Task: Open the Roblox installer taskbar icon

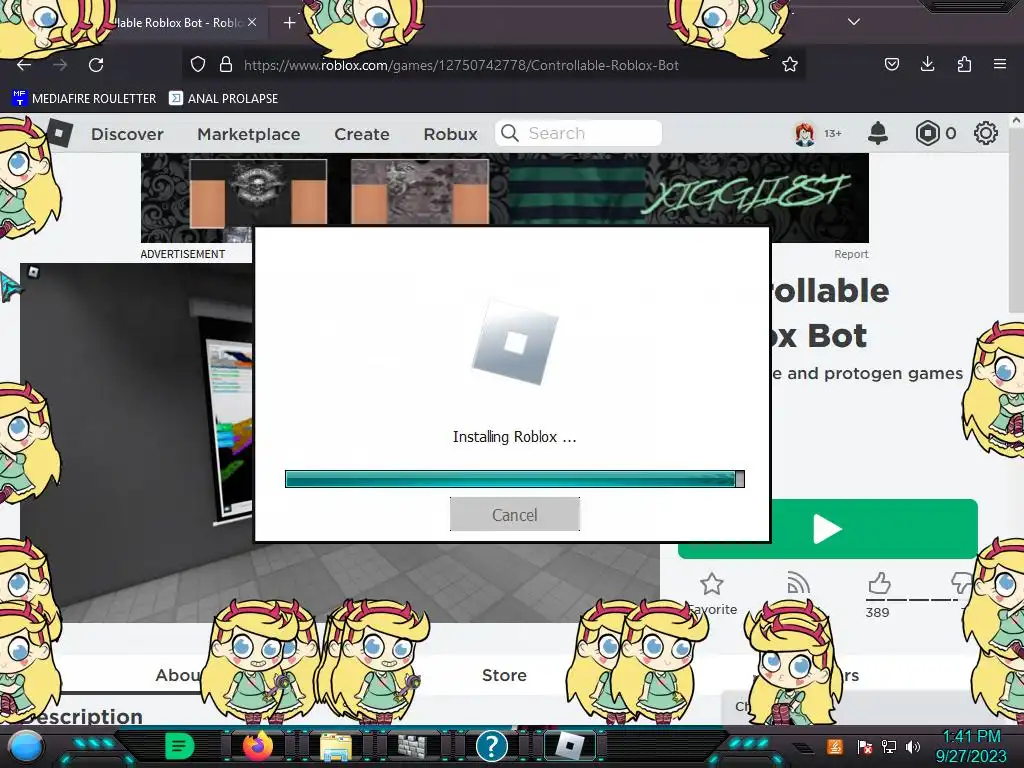Action: (569, 746)
